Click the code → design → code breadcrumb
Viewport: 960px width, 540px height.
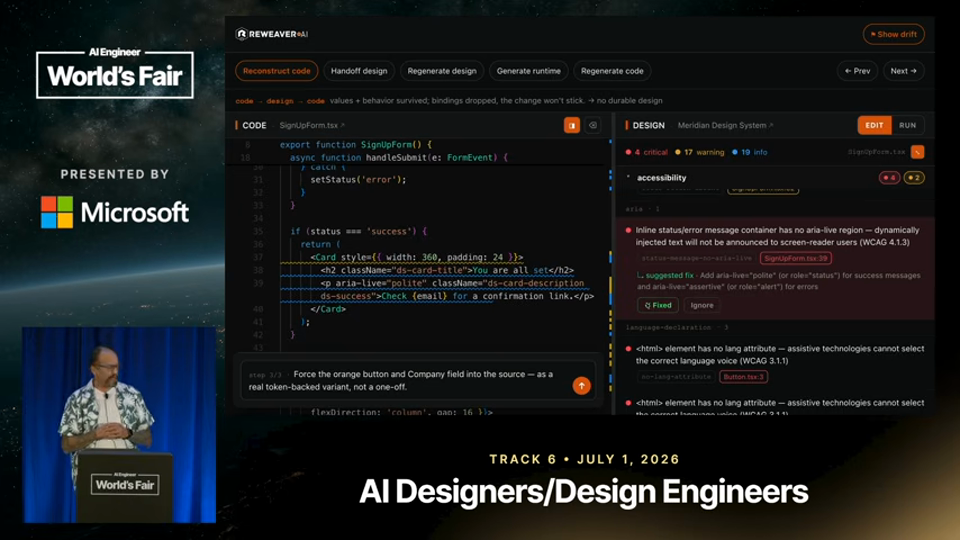click(280, 101)
